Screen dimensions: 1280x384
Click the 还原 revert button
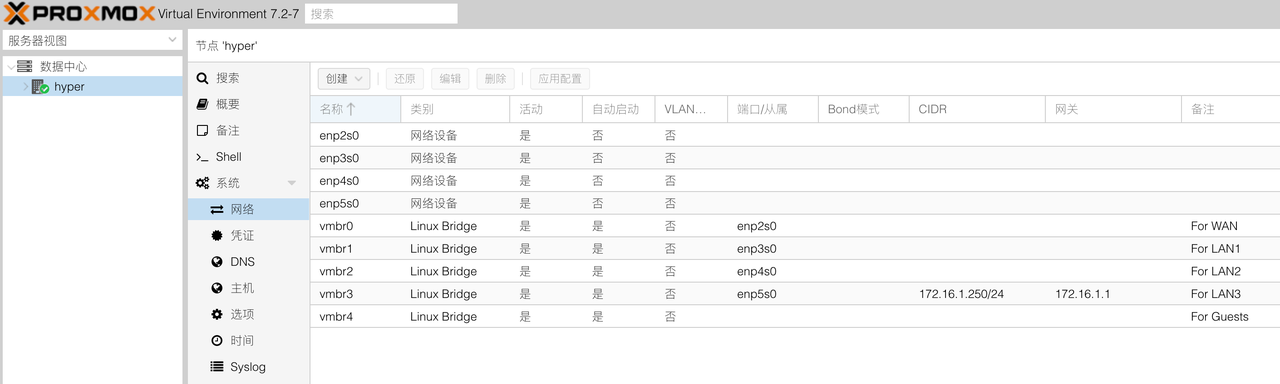[x=405, y=79]
